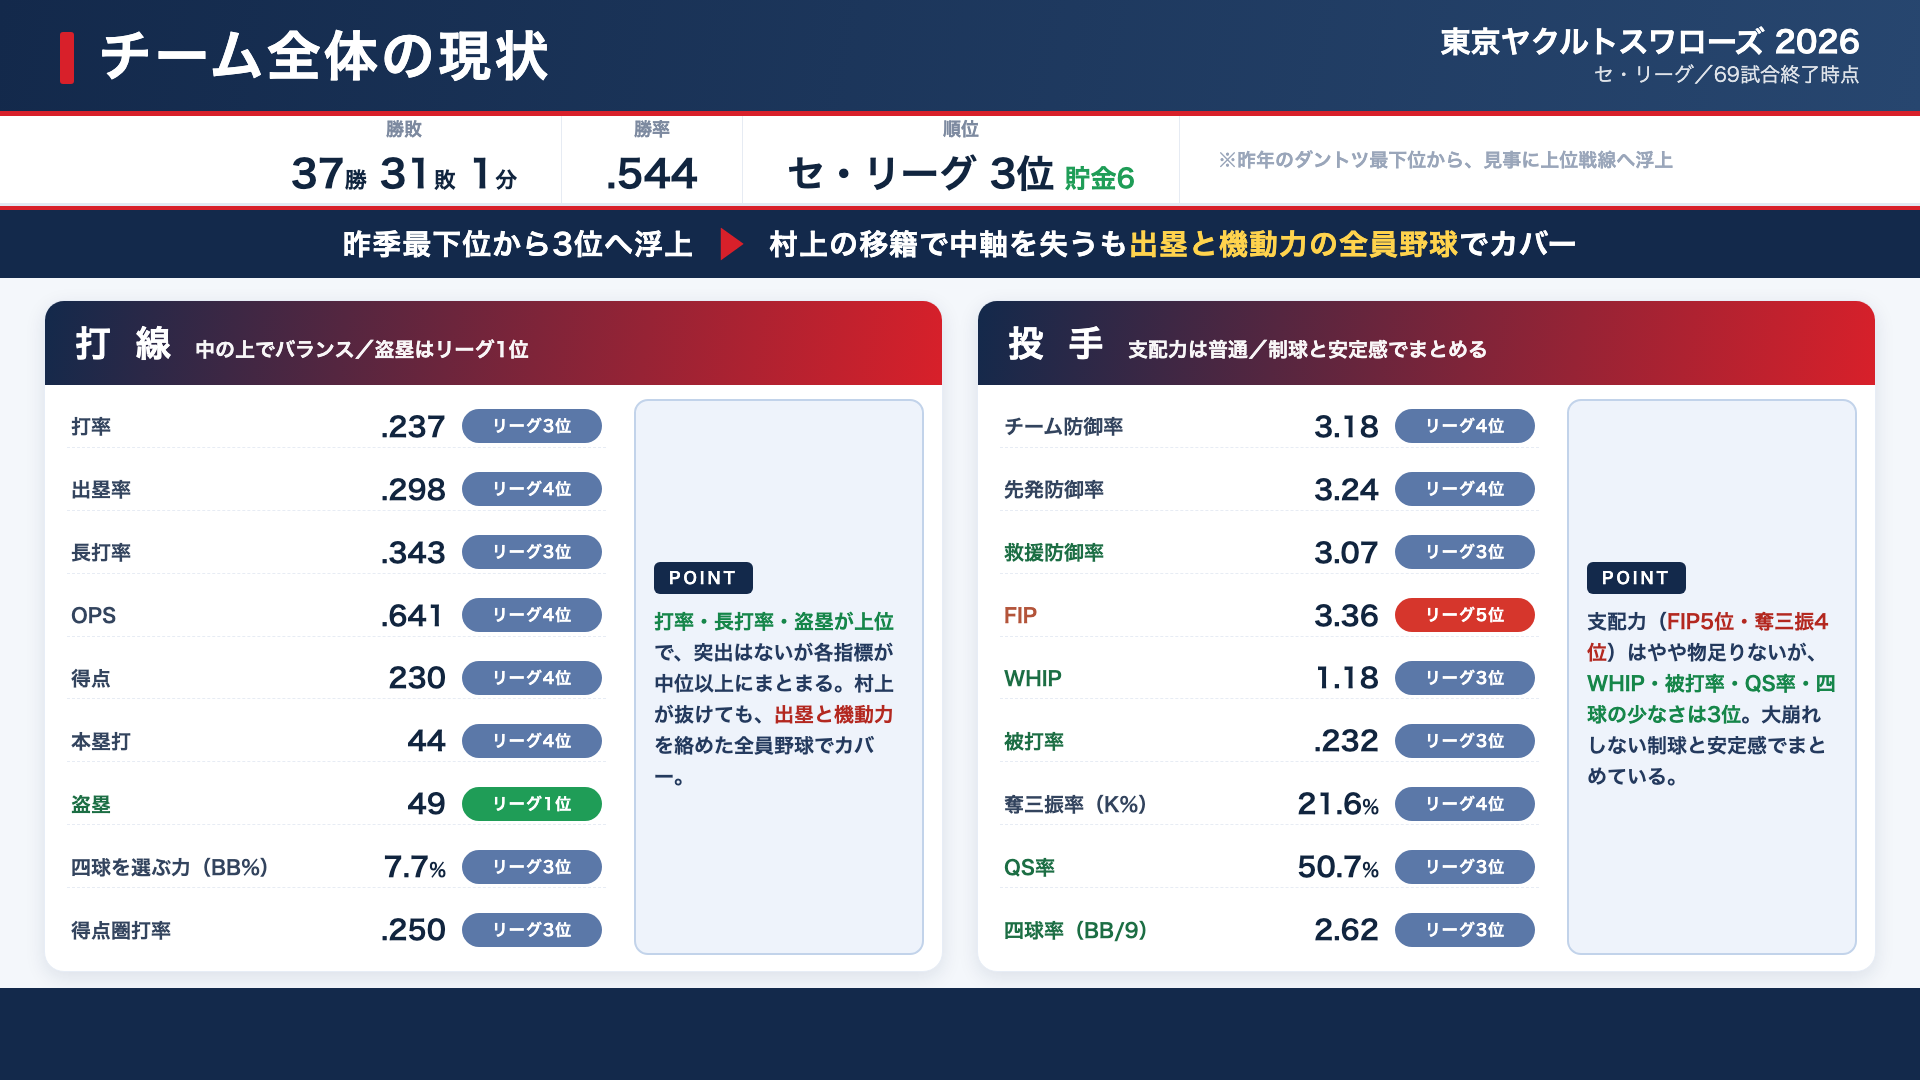
Task: Click the 貯金6 green text
Action: click(x=1099, y=178)
